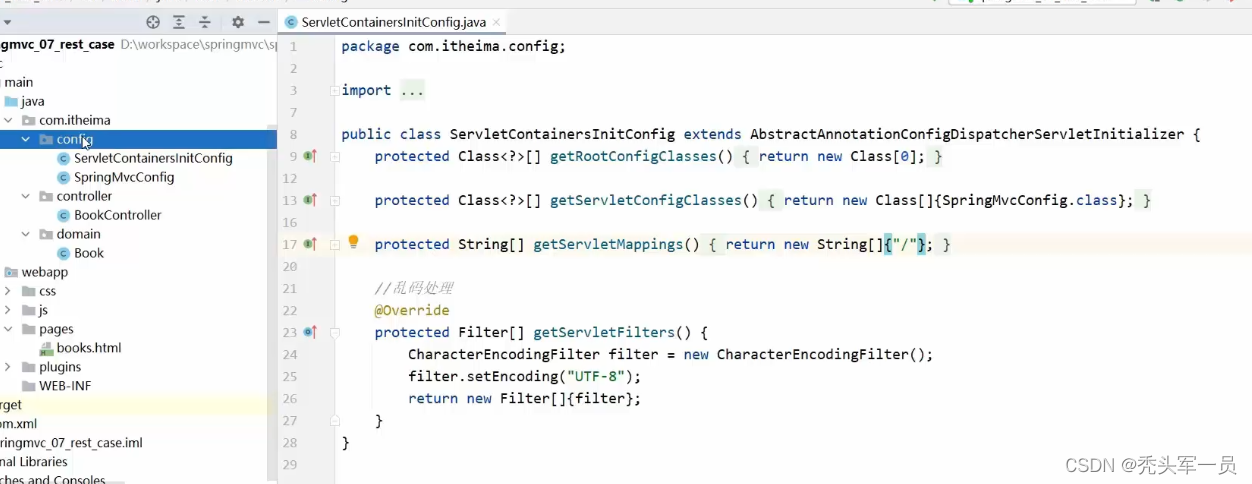Unfold the getRootConfigClasses method on line 9
This screenshot has width=1252, height=484.
coord(335,156)
